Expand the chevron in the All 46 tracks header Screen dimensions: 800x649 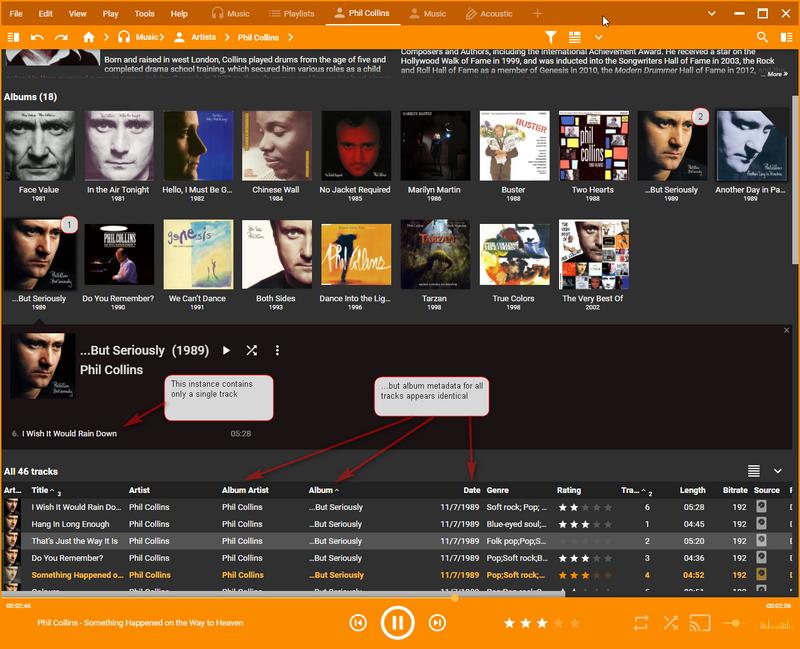(778, 471)
